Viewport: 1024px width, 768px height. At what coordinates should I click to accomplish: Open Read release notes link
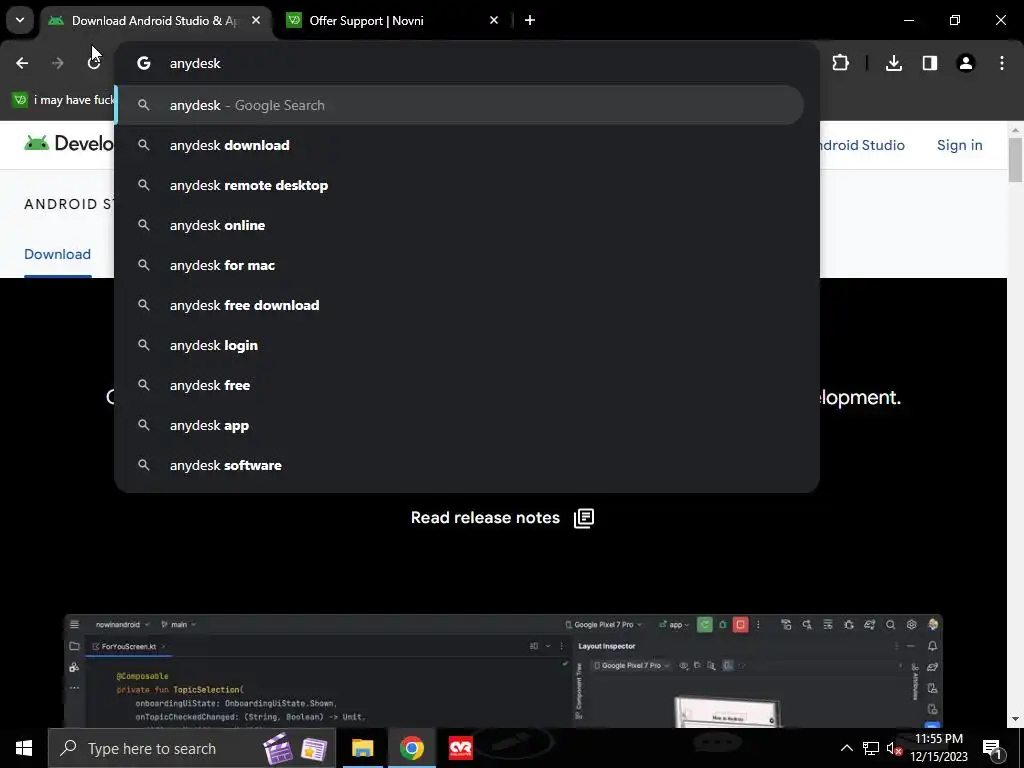click(x=485, y=517)
